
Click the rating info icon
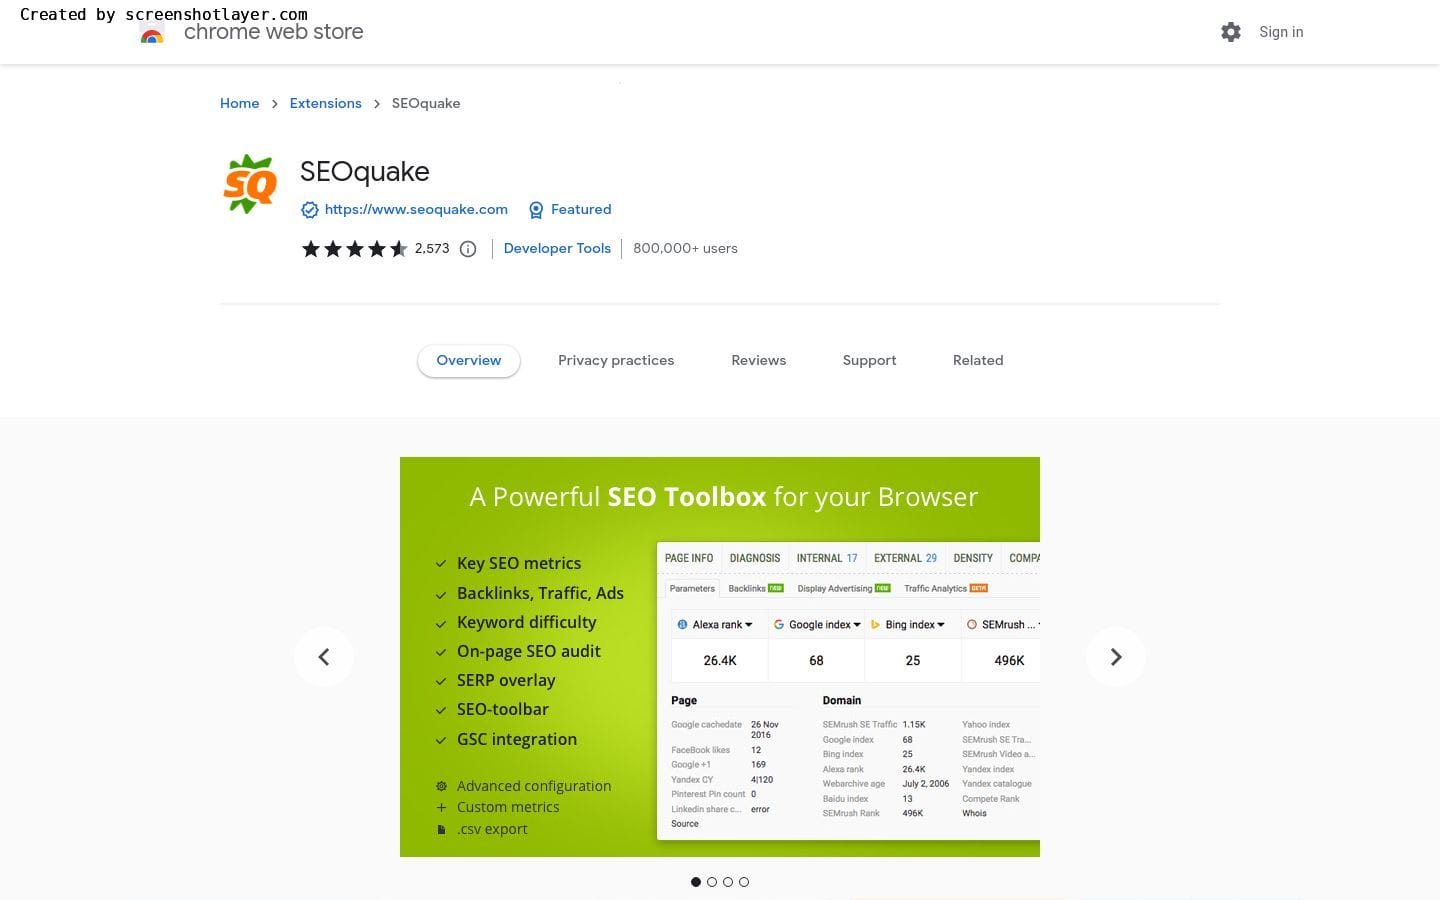pyautogui.click(x=468, y=249)
